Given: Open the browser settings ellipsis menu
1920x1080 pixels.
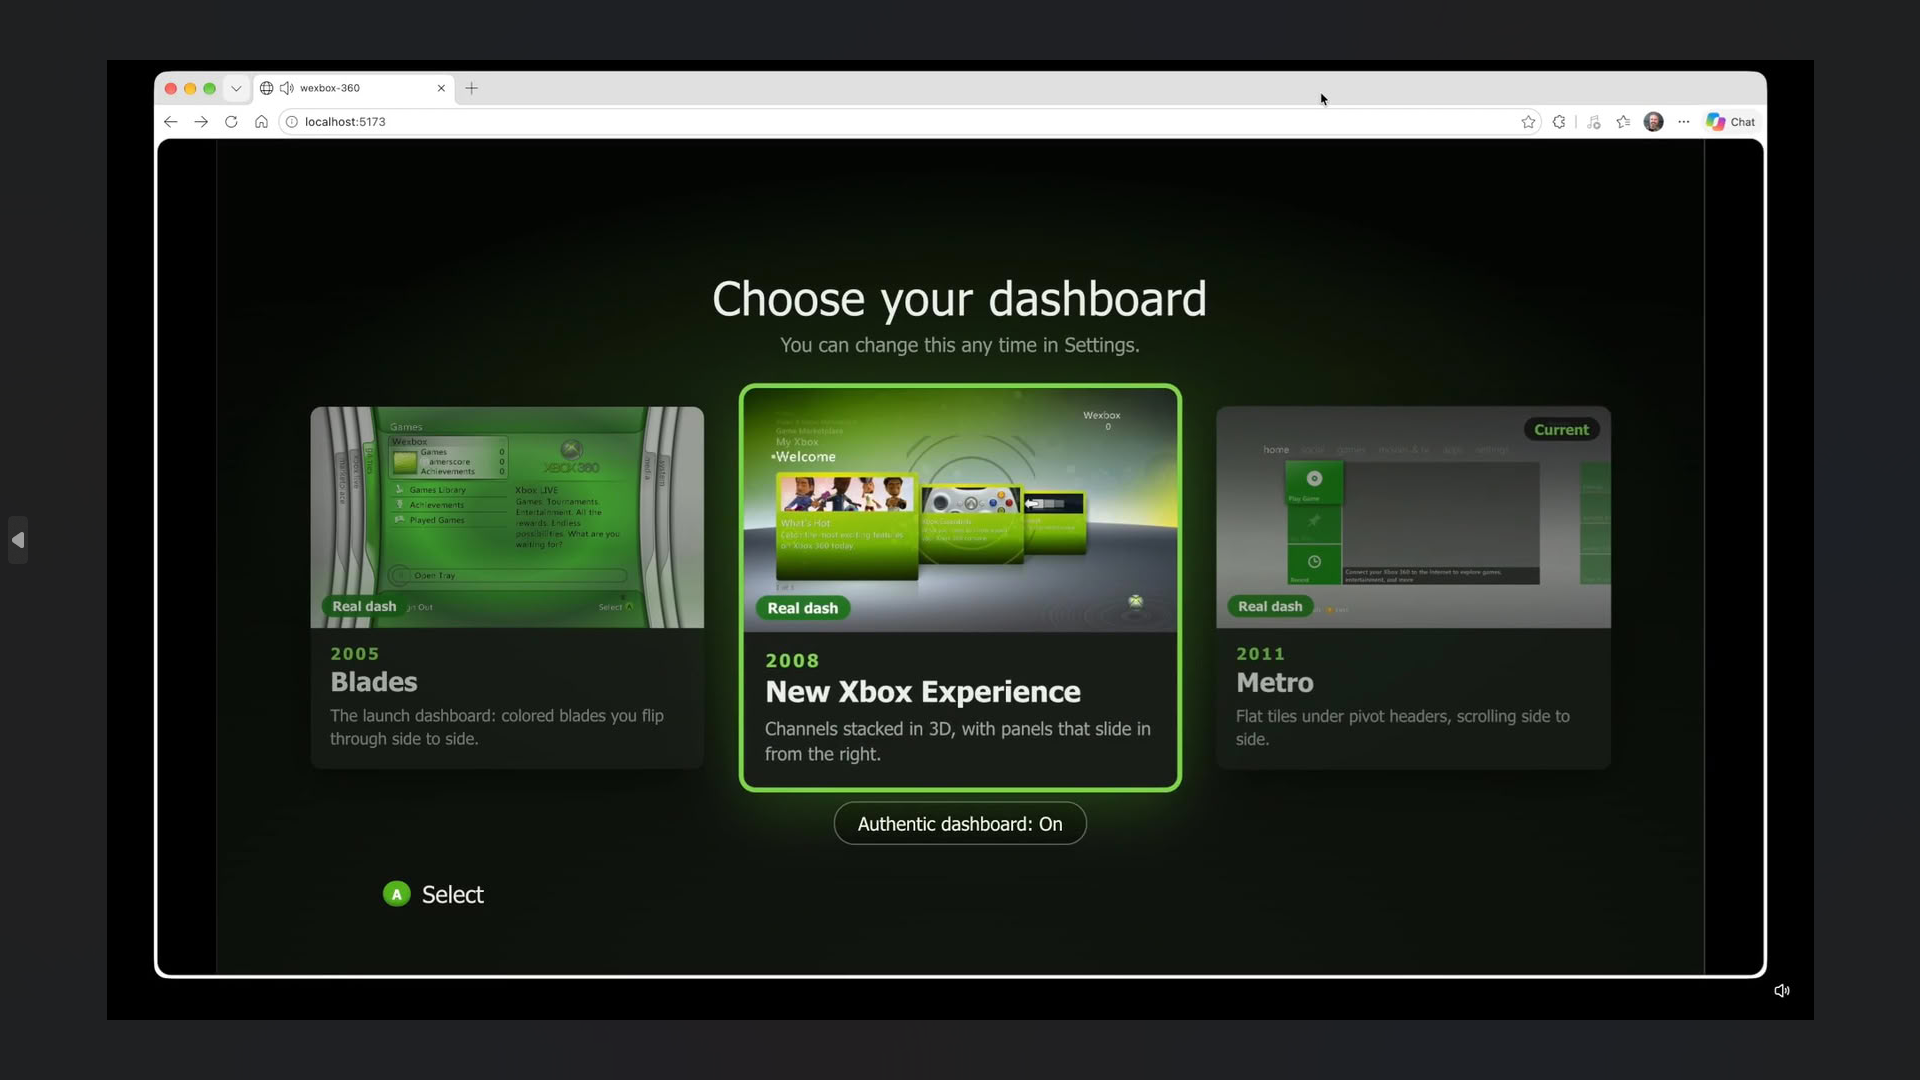Looking at the screenshot, I should coord(1684,122).
